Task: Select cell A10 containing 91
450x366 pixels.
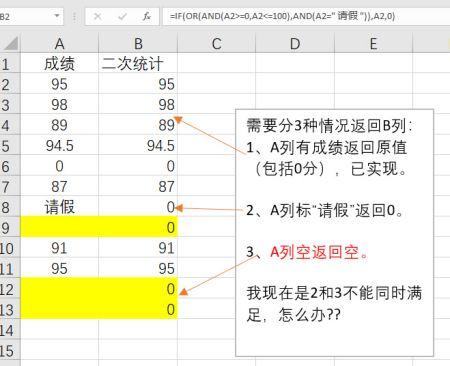Action: click(x=60, y=248)
